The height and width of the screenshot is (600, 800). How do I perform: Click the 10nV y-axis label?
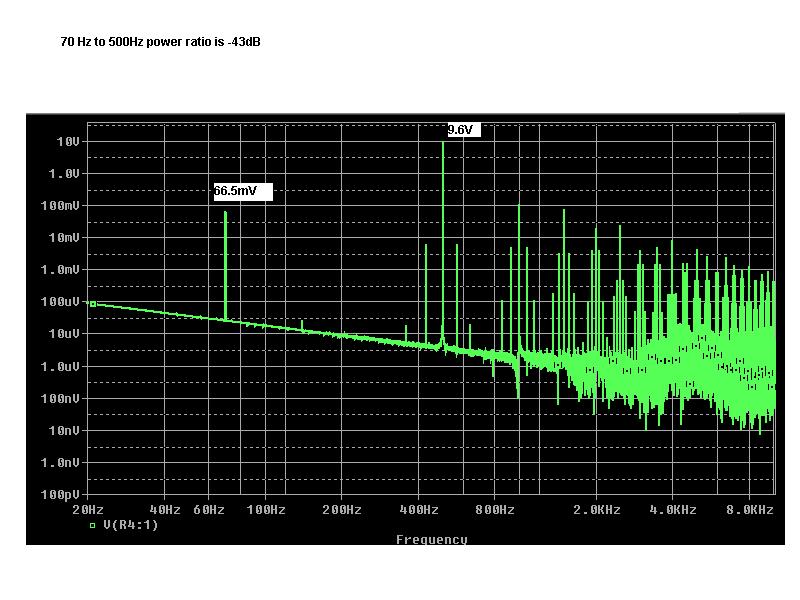64,431
